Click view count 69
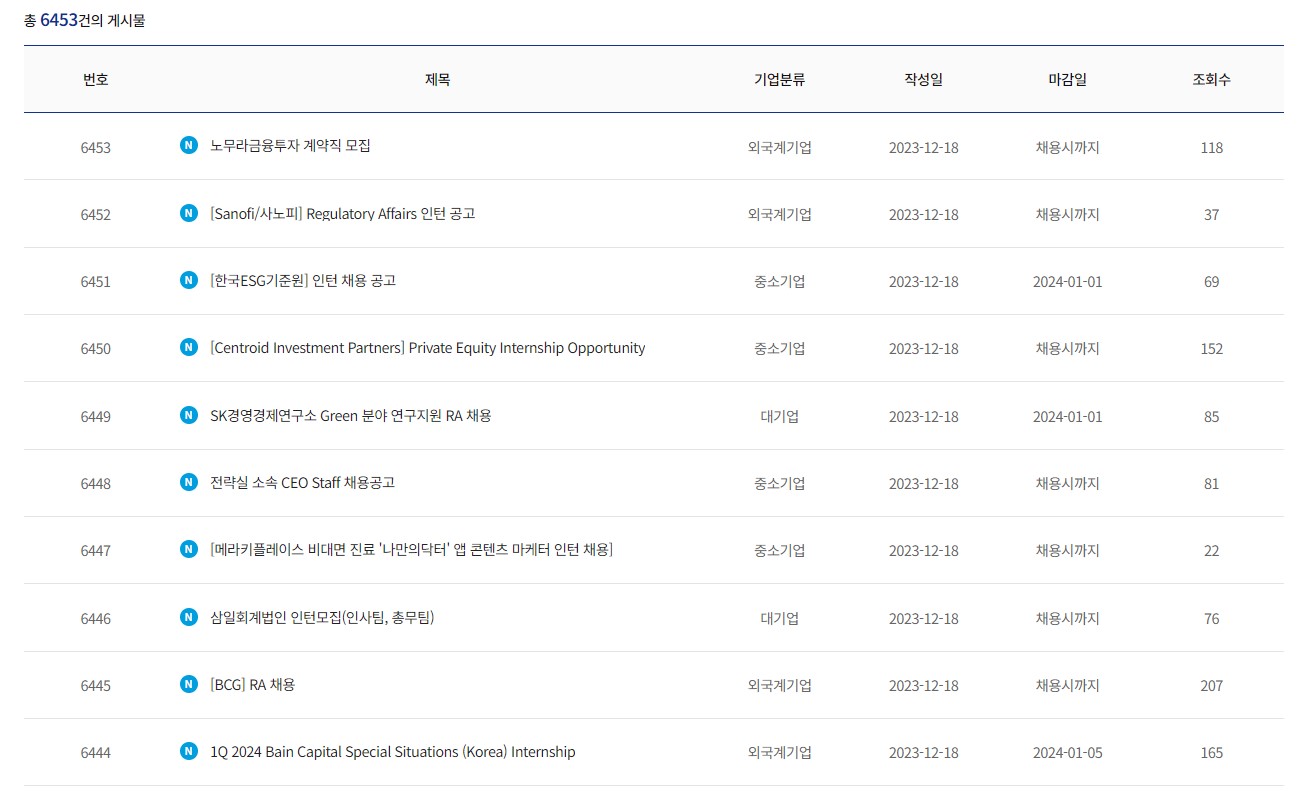This screenshot has width=1311, height=791. (1211, 282)
